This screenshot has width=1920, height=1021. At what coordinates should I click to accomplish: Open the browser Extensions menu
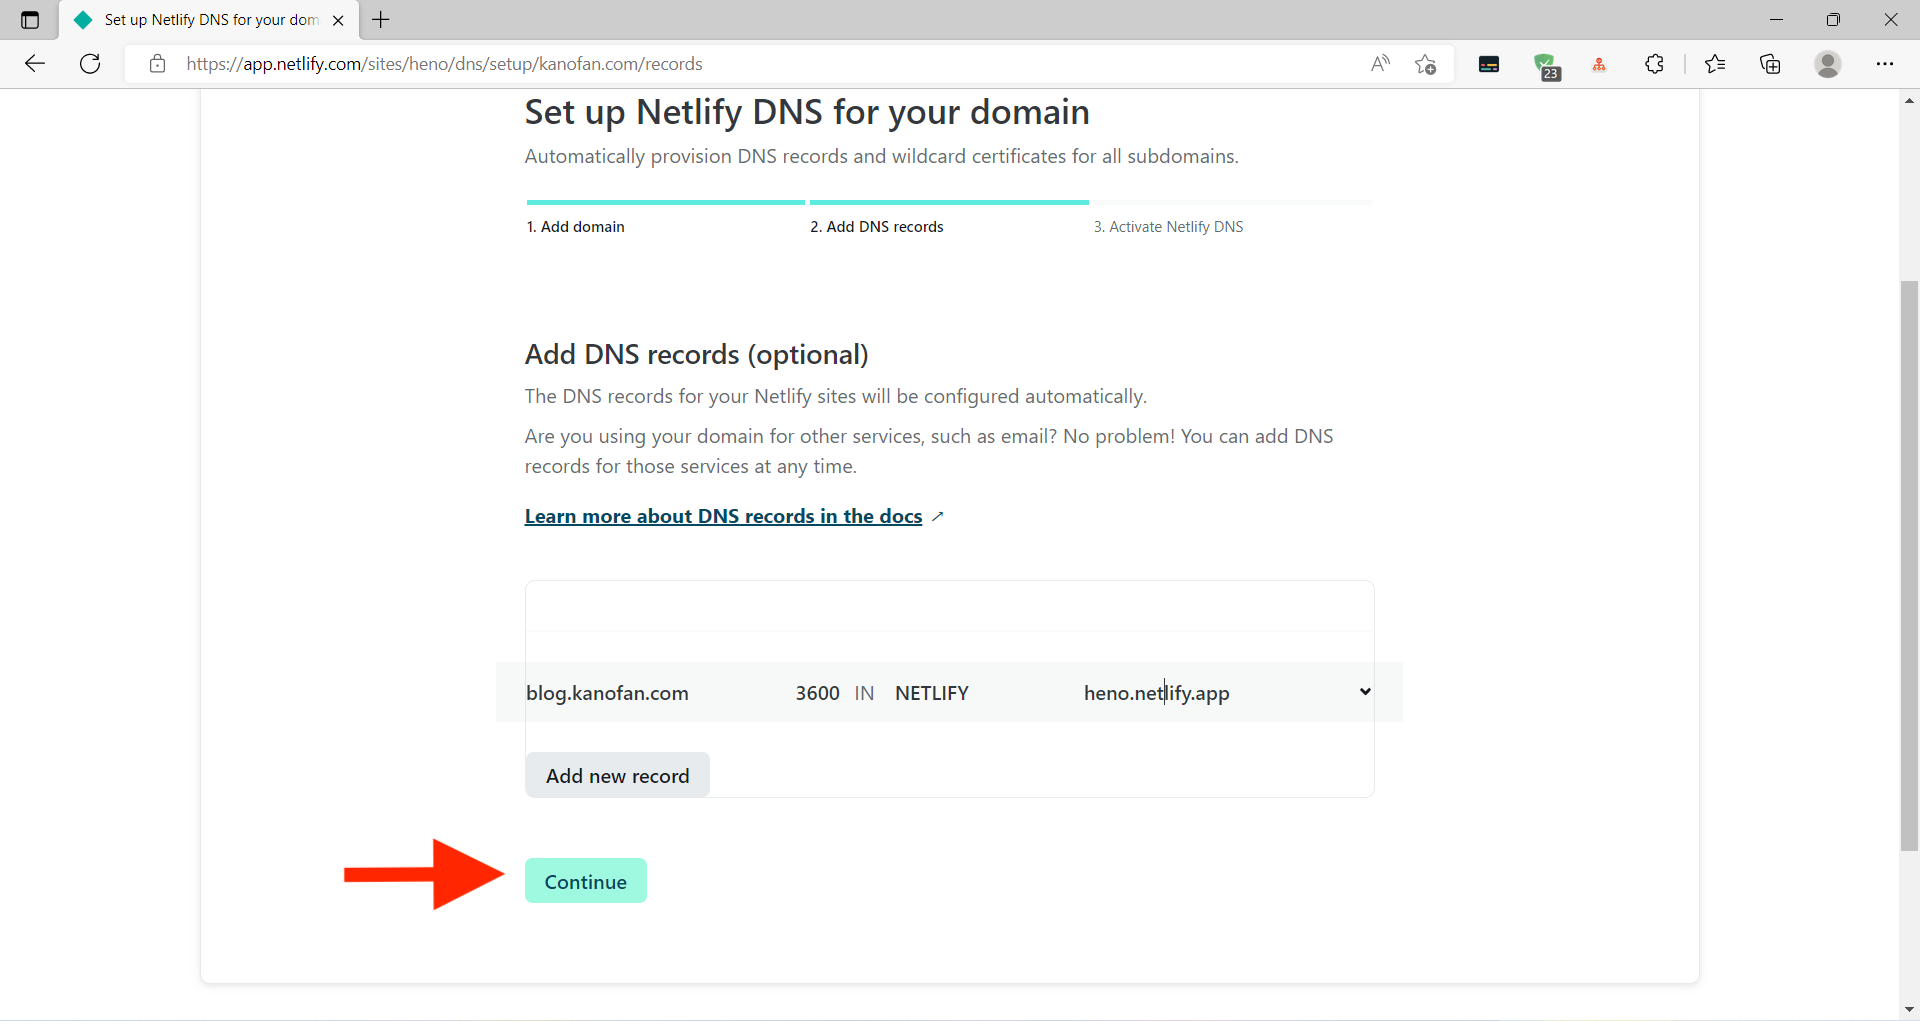1654,64
